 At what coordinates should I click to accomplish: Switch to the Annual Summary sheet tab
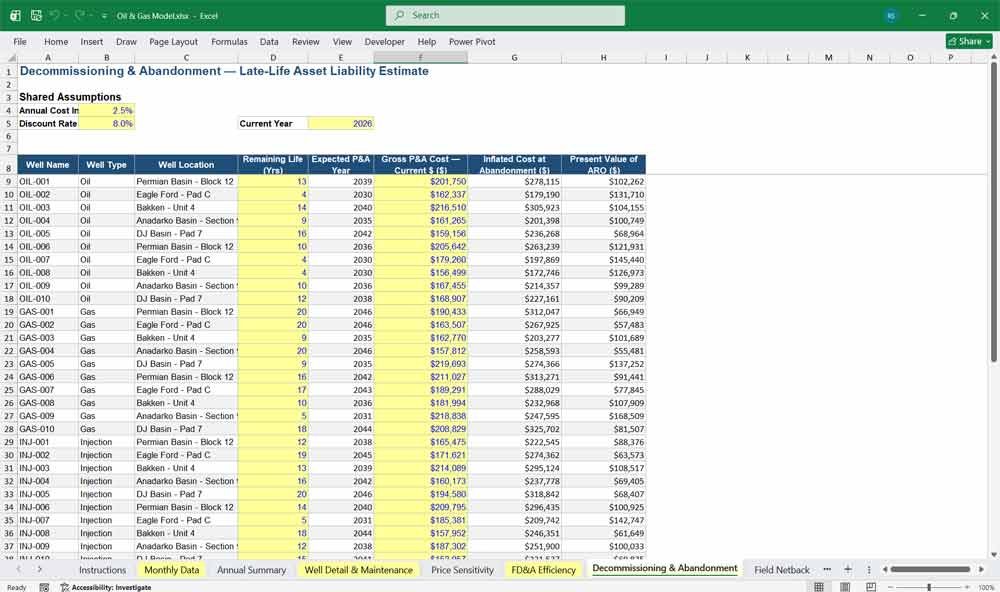point(251,570)
